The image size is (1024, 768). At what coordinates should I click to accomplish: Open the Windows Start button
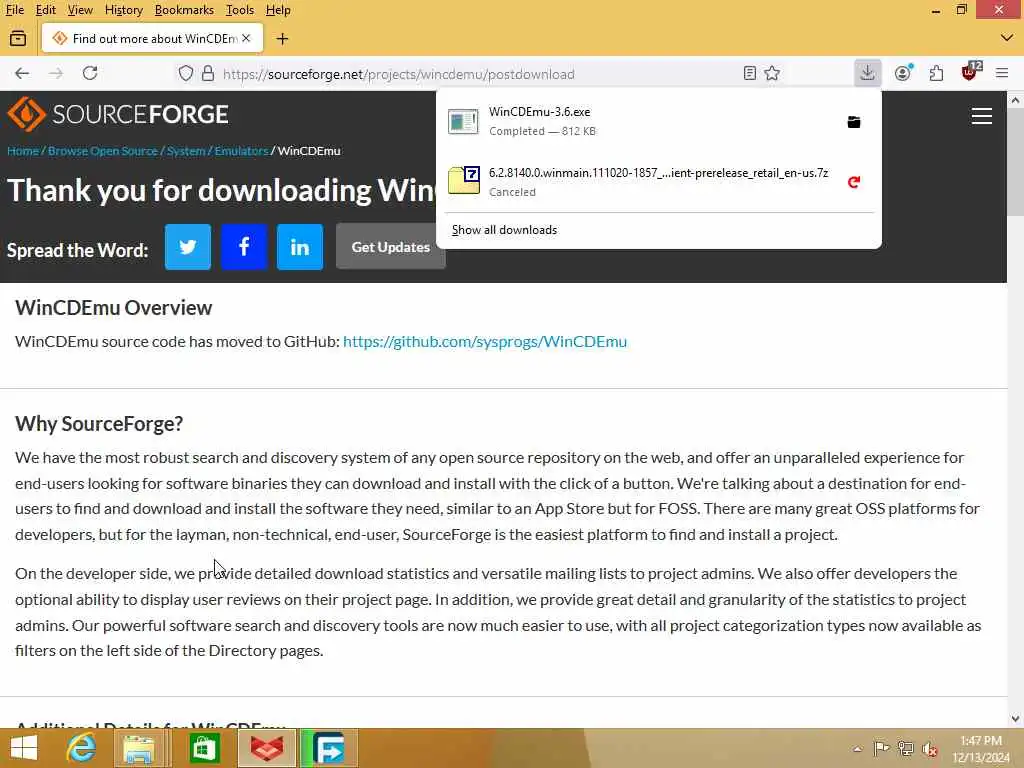pos(24,748)
